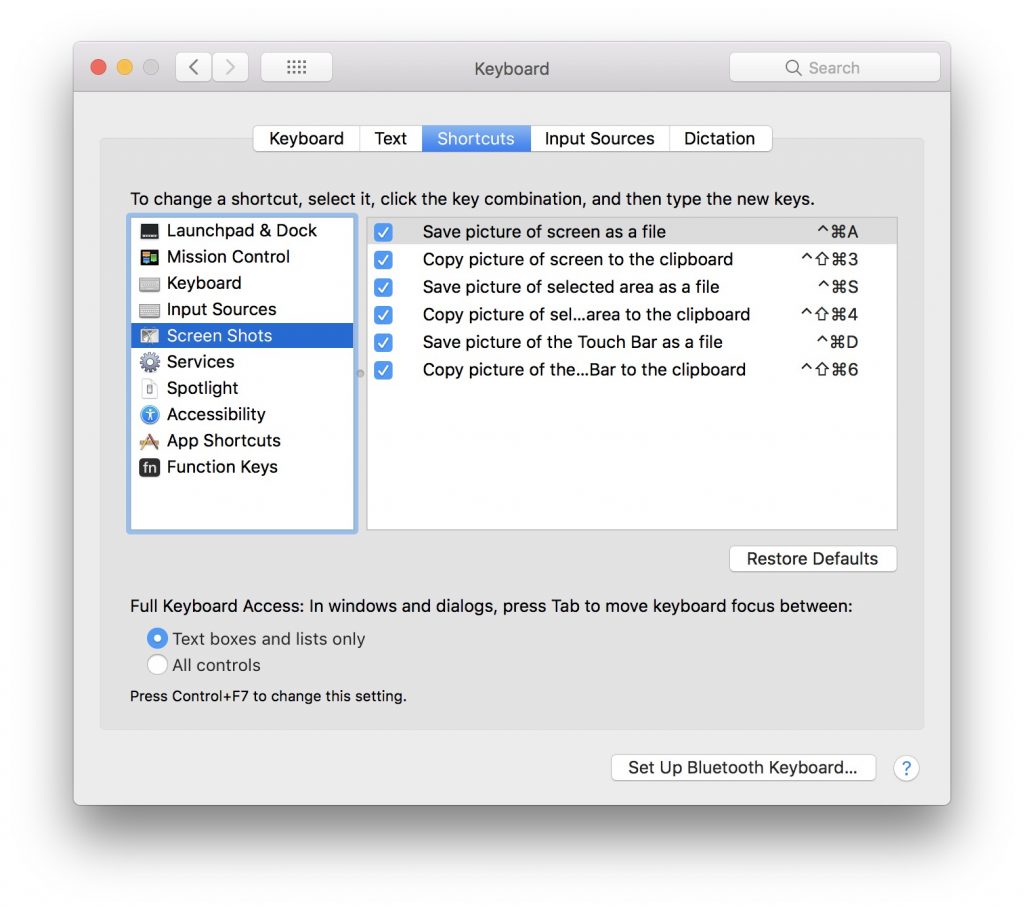Switch to the Input Sources tab
1024x910 pixels.
[x=599, y=139]
